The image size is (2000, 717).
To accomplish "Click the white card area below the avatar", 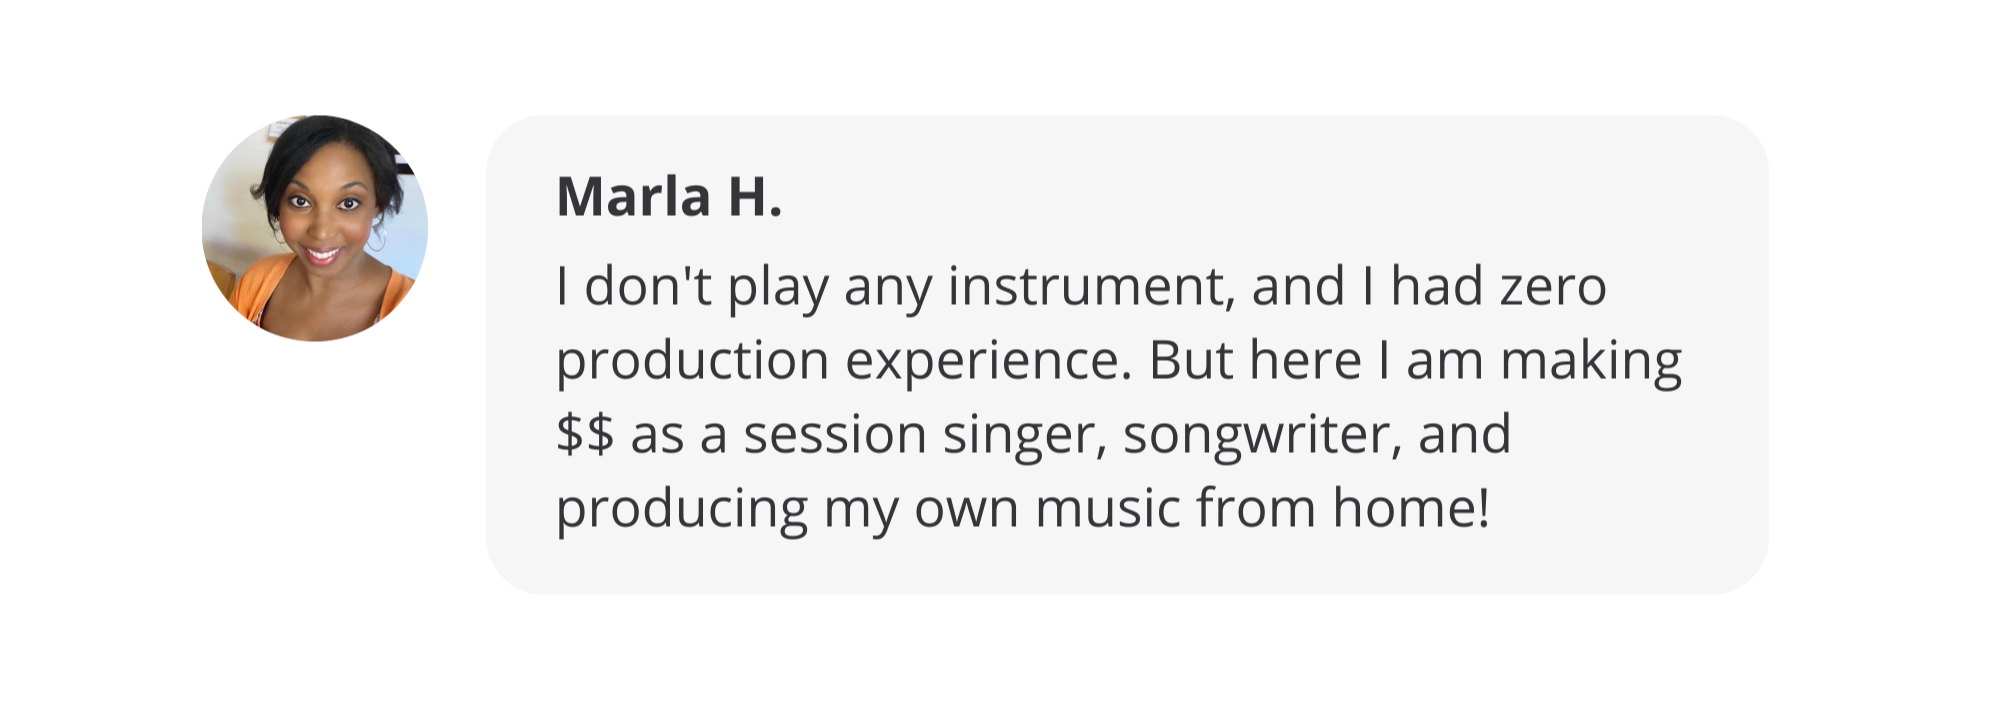I will tap(315, 500).
